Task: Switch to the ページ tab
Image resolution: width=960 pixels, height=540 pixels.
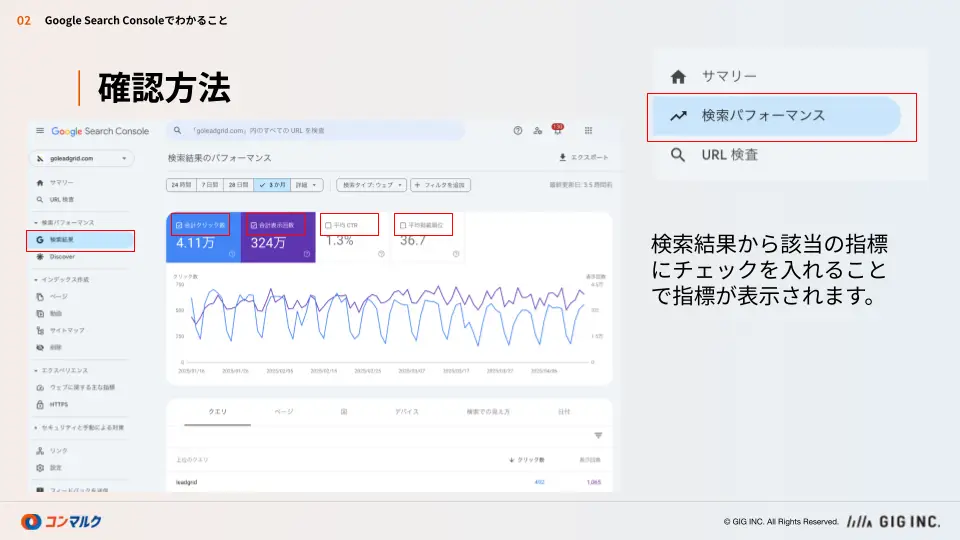Action: pos(283,412)
